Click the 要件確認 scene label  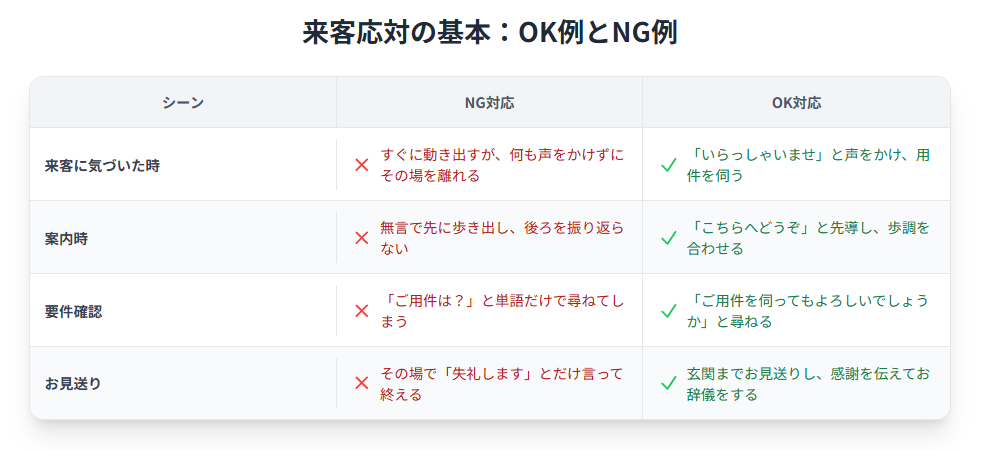[x=73, y=312]
